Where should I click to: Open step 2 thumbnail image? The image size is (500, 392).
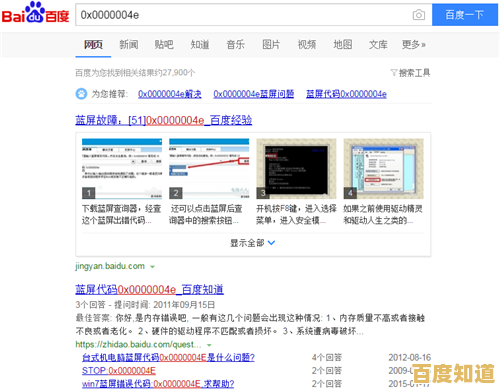pos(209,169)
